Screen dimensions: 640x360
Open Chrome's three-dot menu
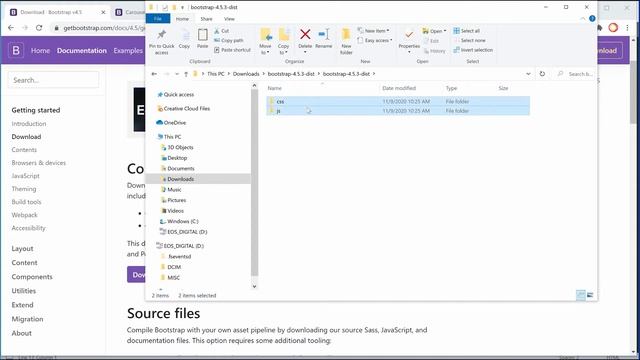(x=627, y=28)
